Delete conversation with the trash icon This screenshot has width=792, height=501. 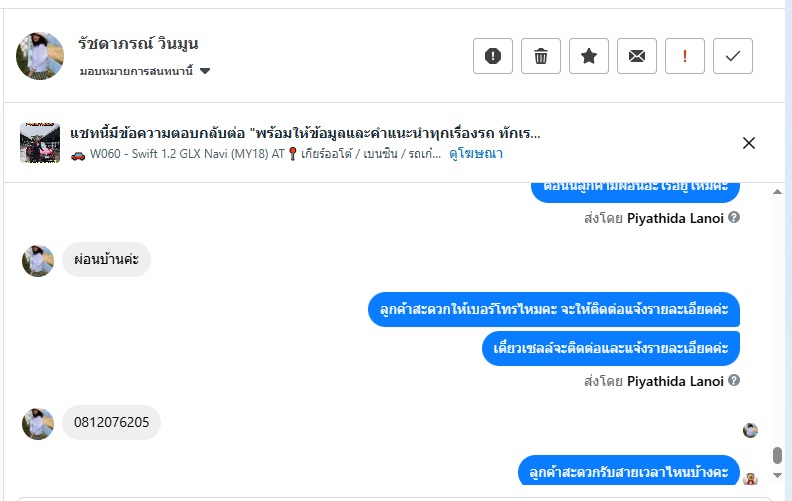541,56
